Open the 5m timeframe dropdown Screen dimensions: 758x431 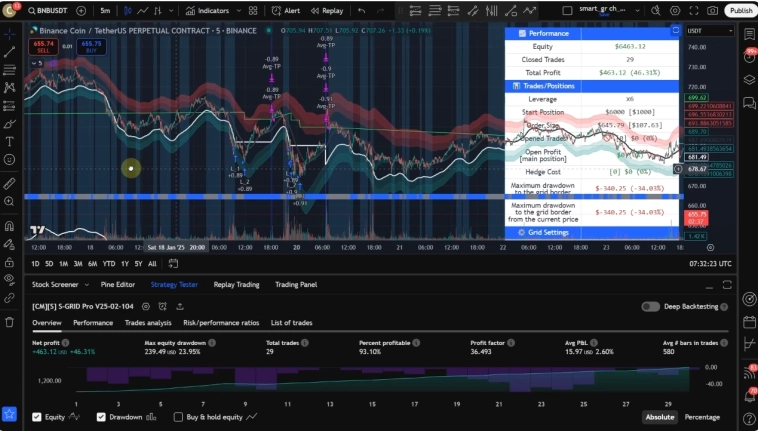click(x=105, y=10)
